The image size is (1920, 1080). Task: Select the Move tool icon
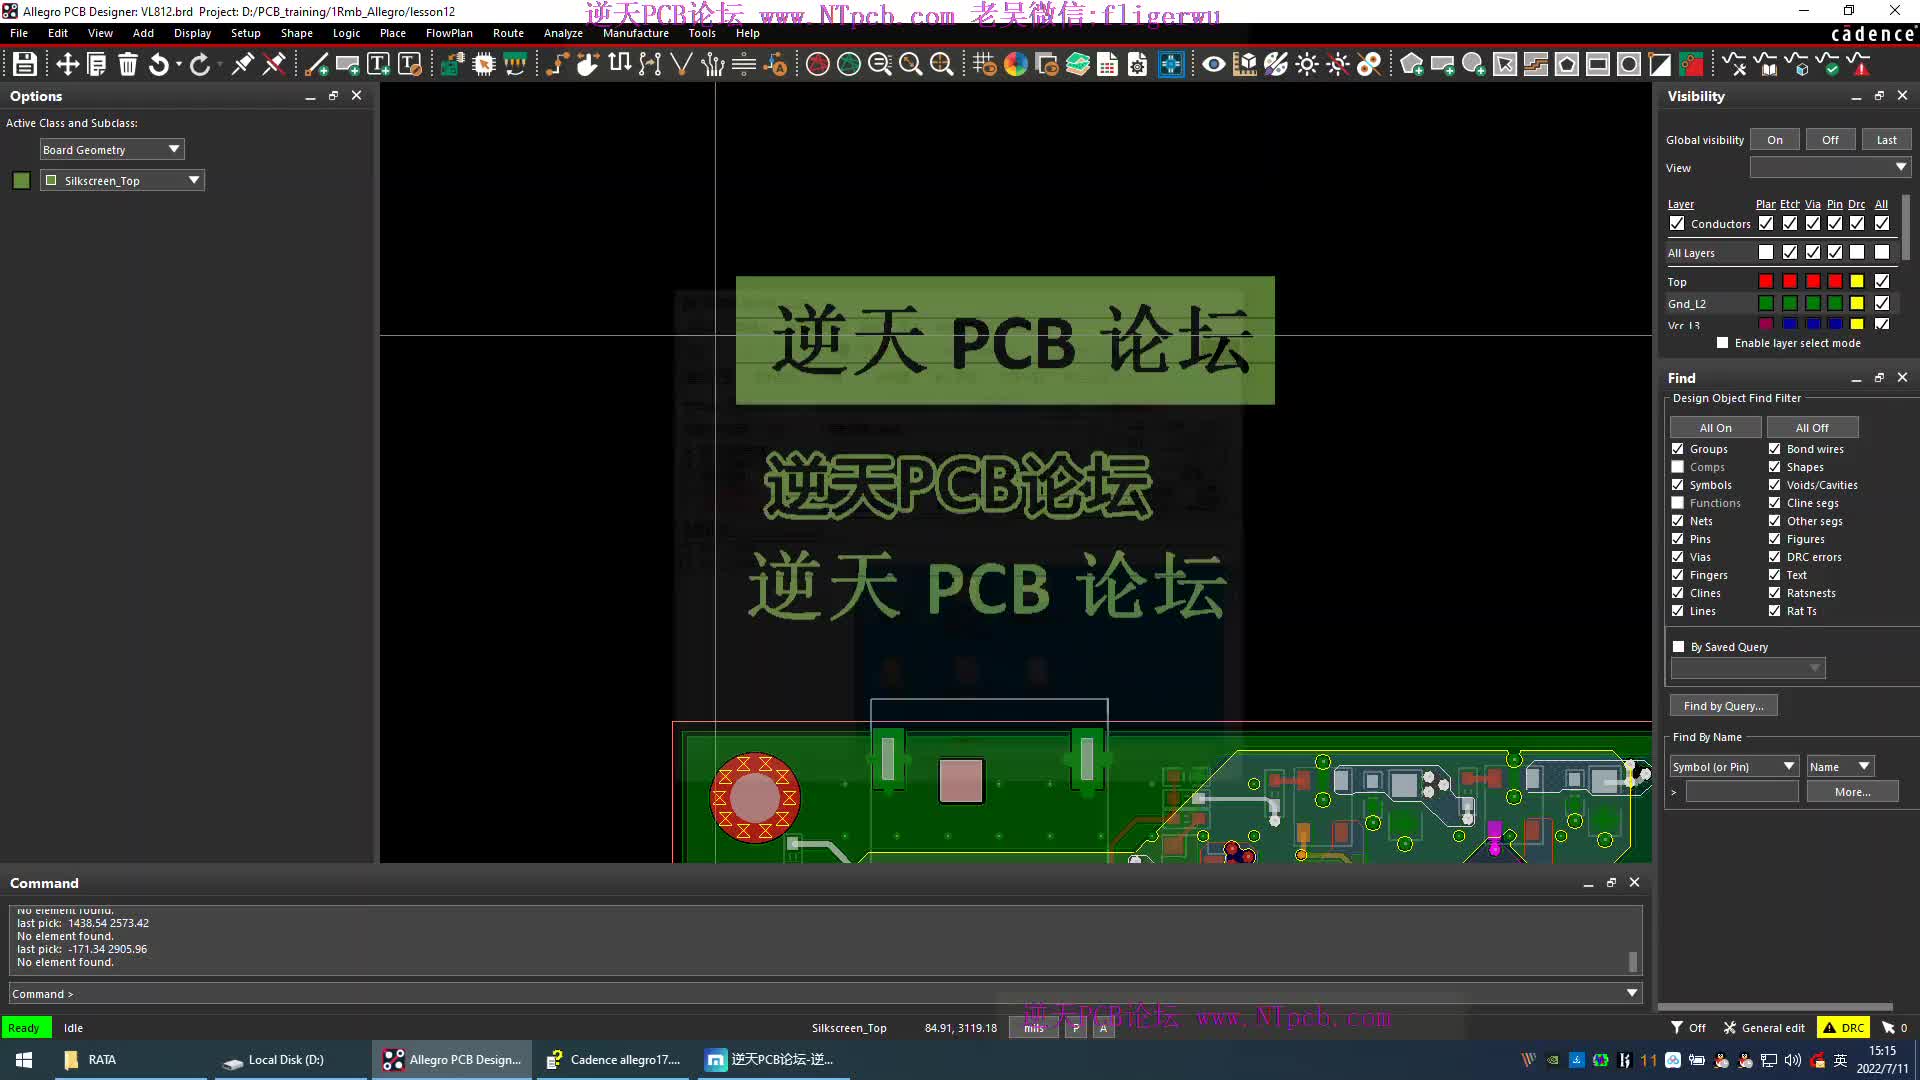[67, 65]
